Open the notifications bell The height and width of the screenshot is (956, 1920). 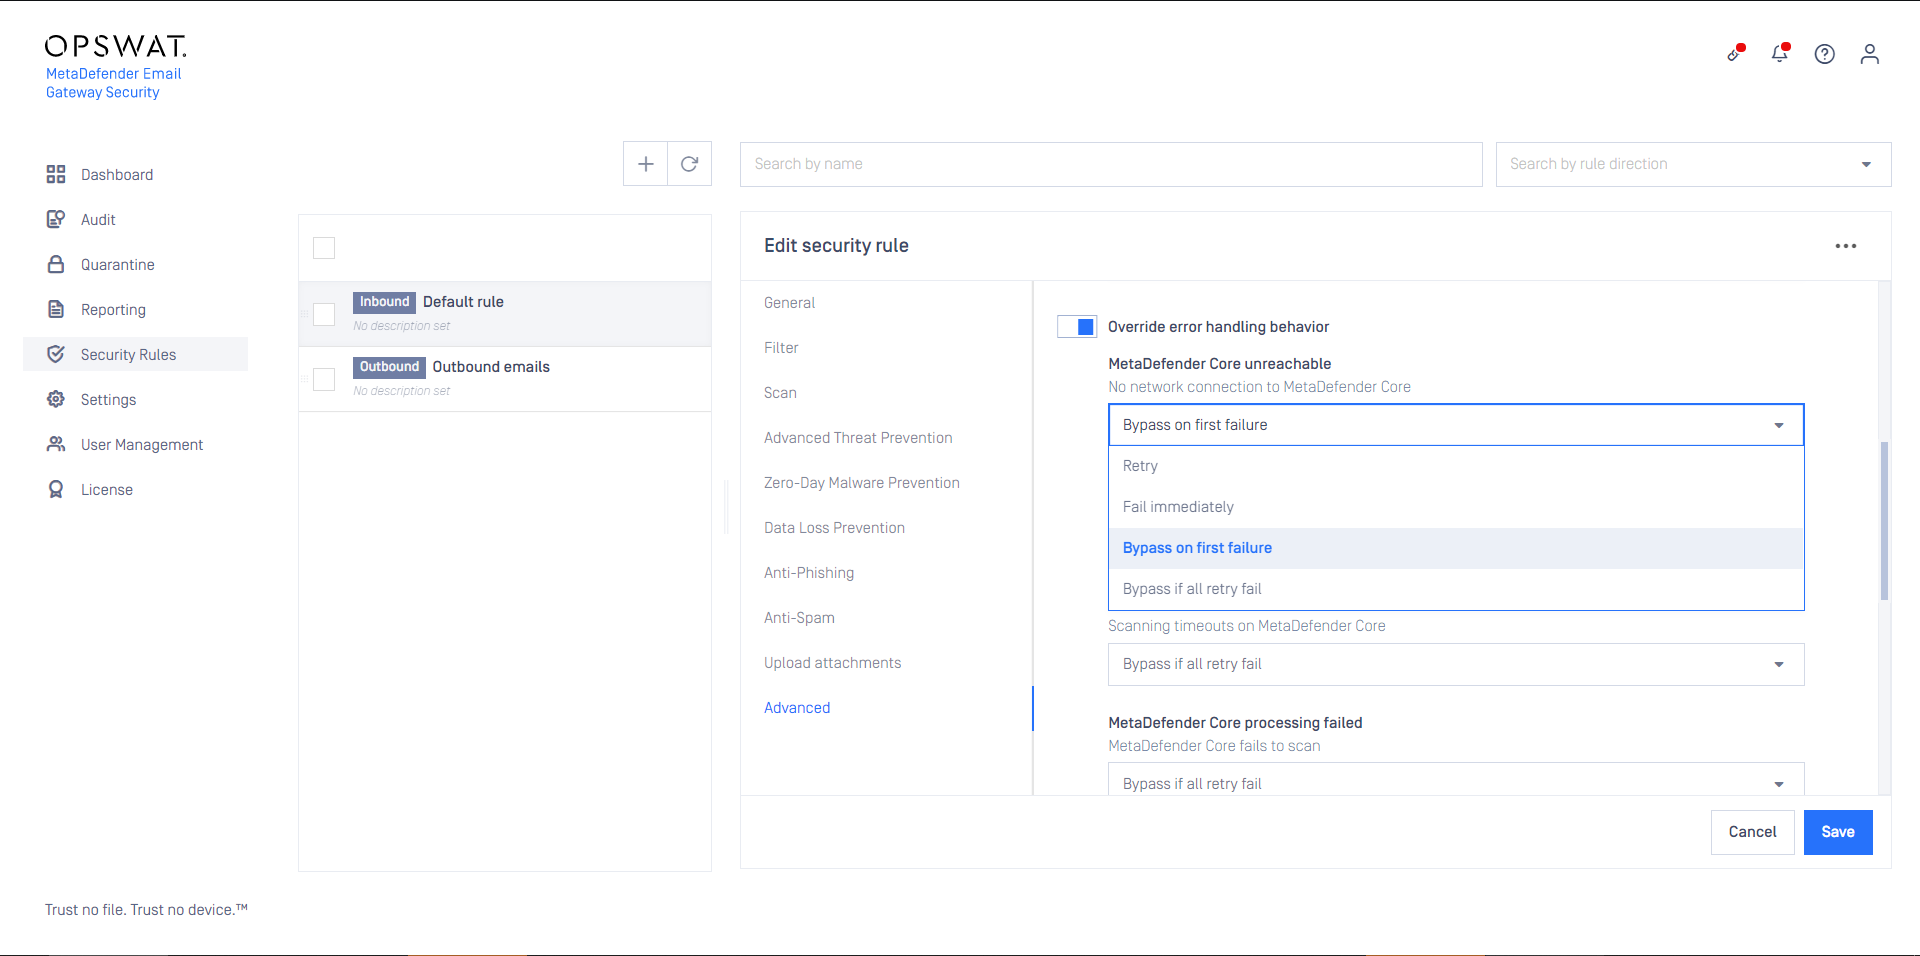1780,54
